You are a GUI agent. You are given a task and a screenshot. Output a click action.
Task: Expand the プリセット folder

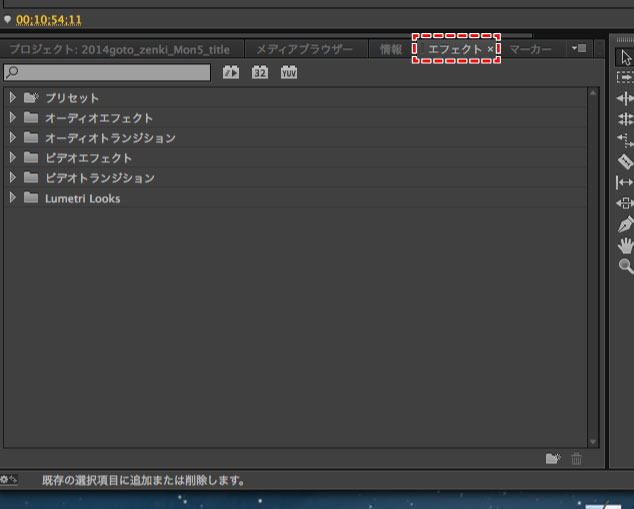coord(13,97)
